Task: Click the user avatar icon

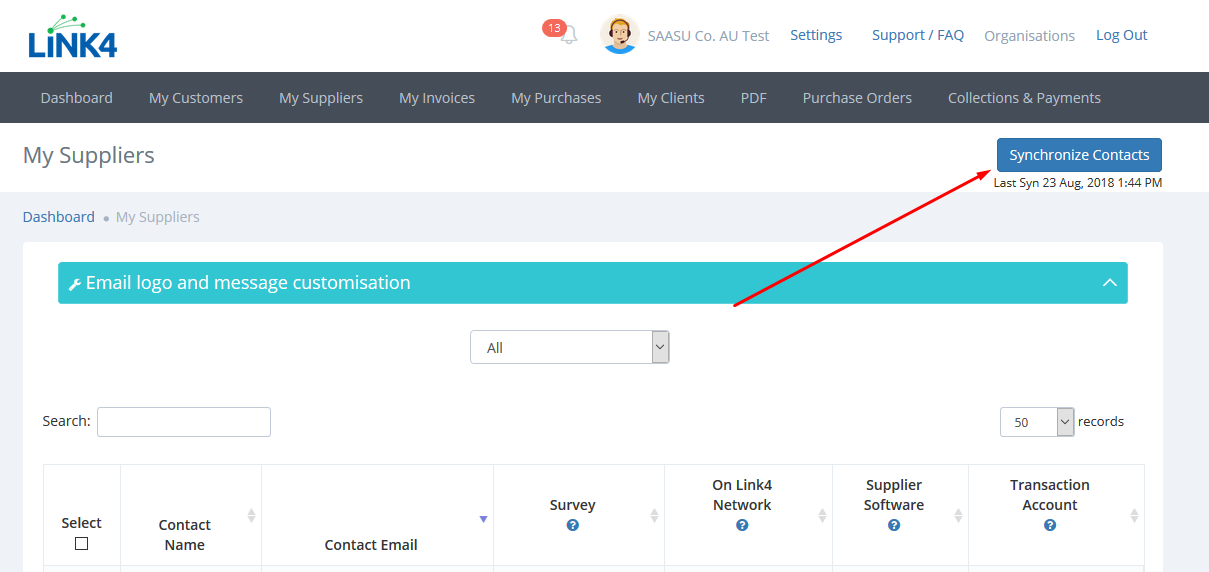Action: 619,35
